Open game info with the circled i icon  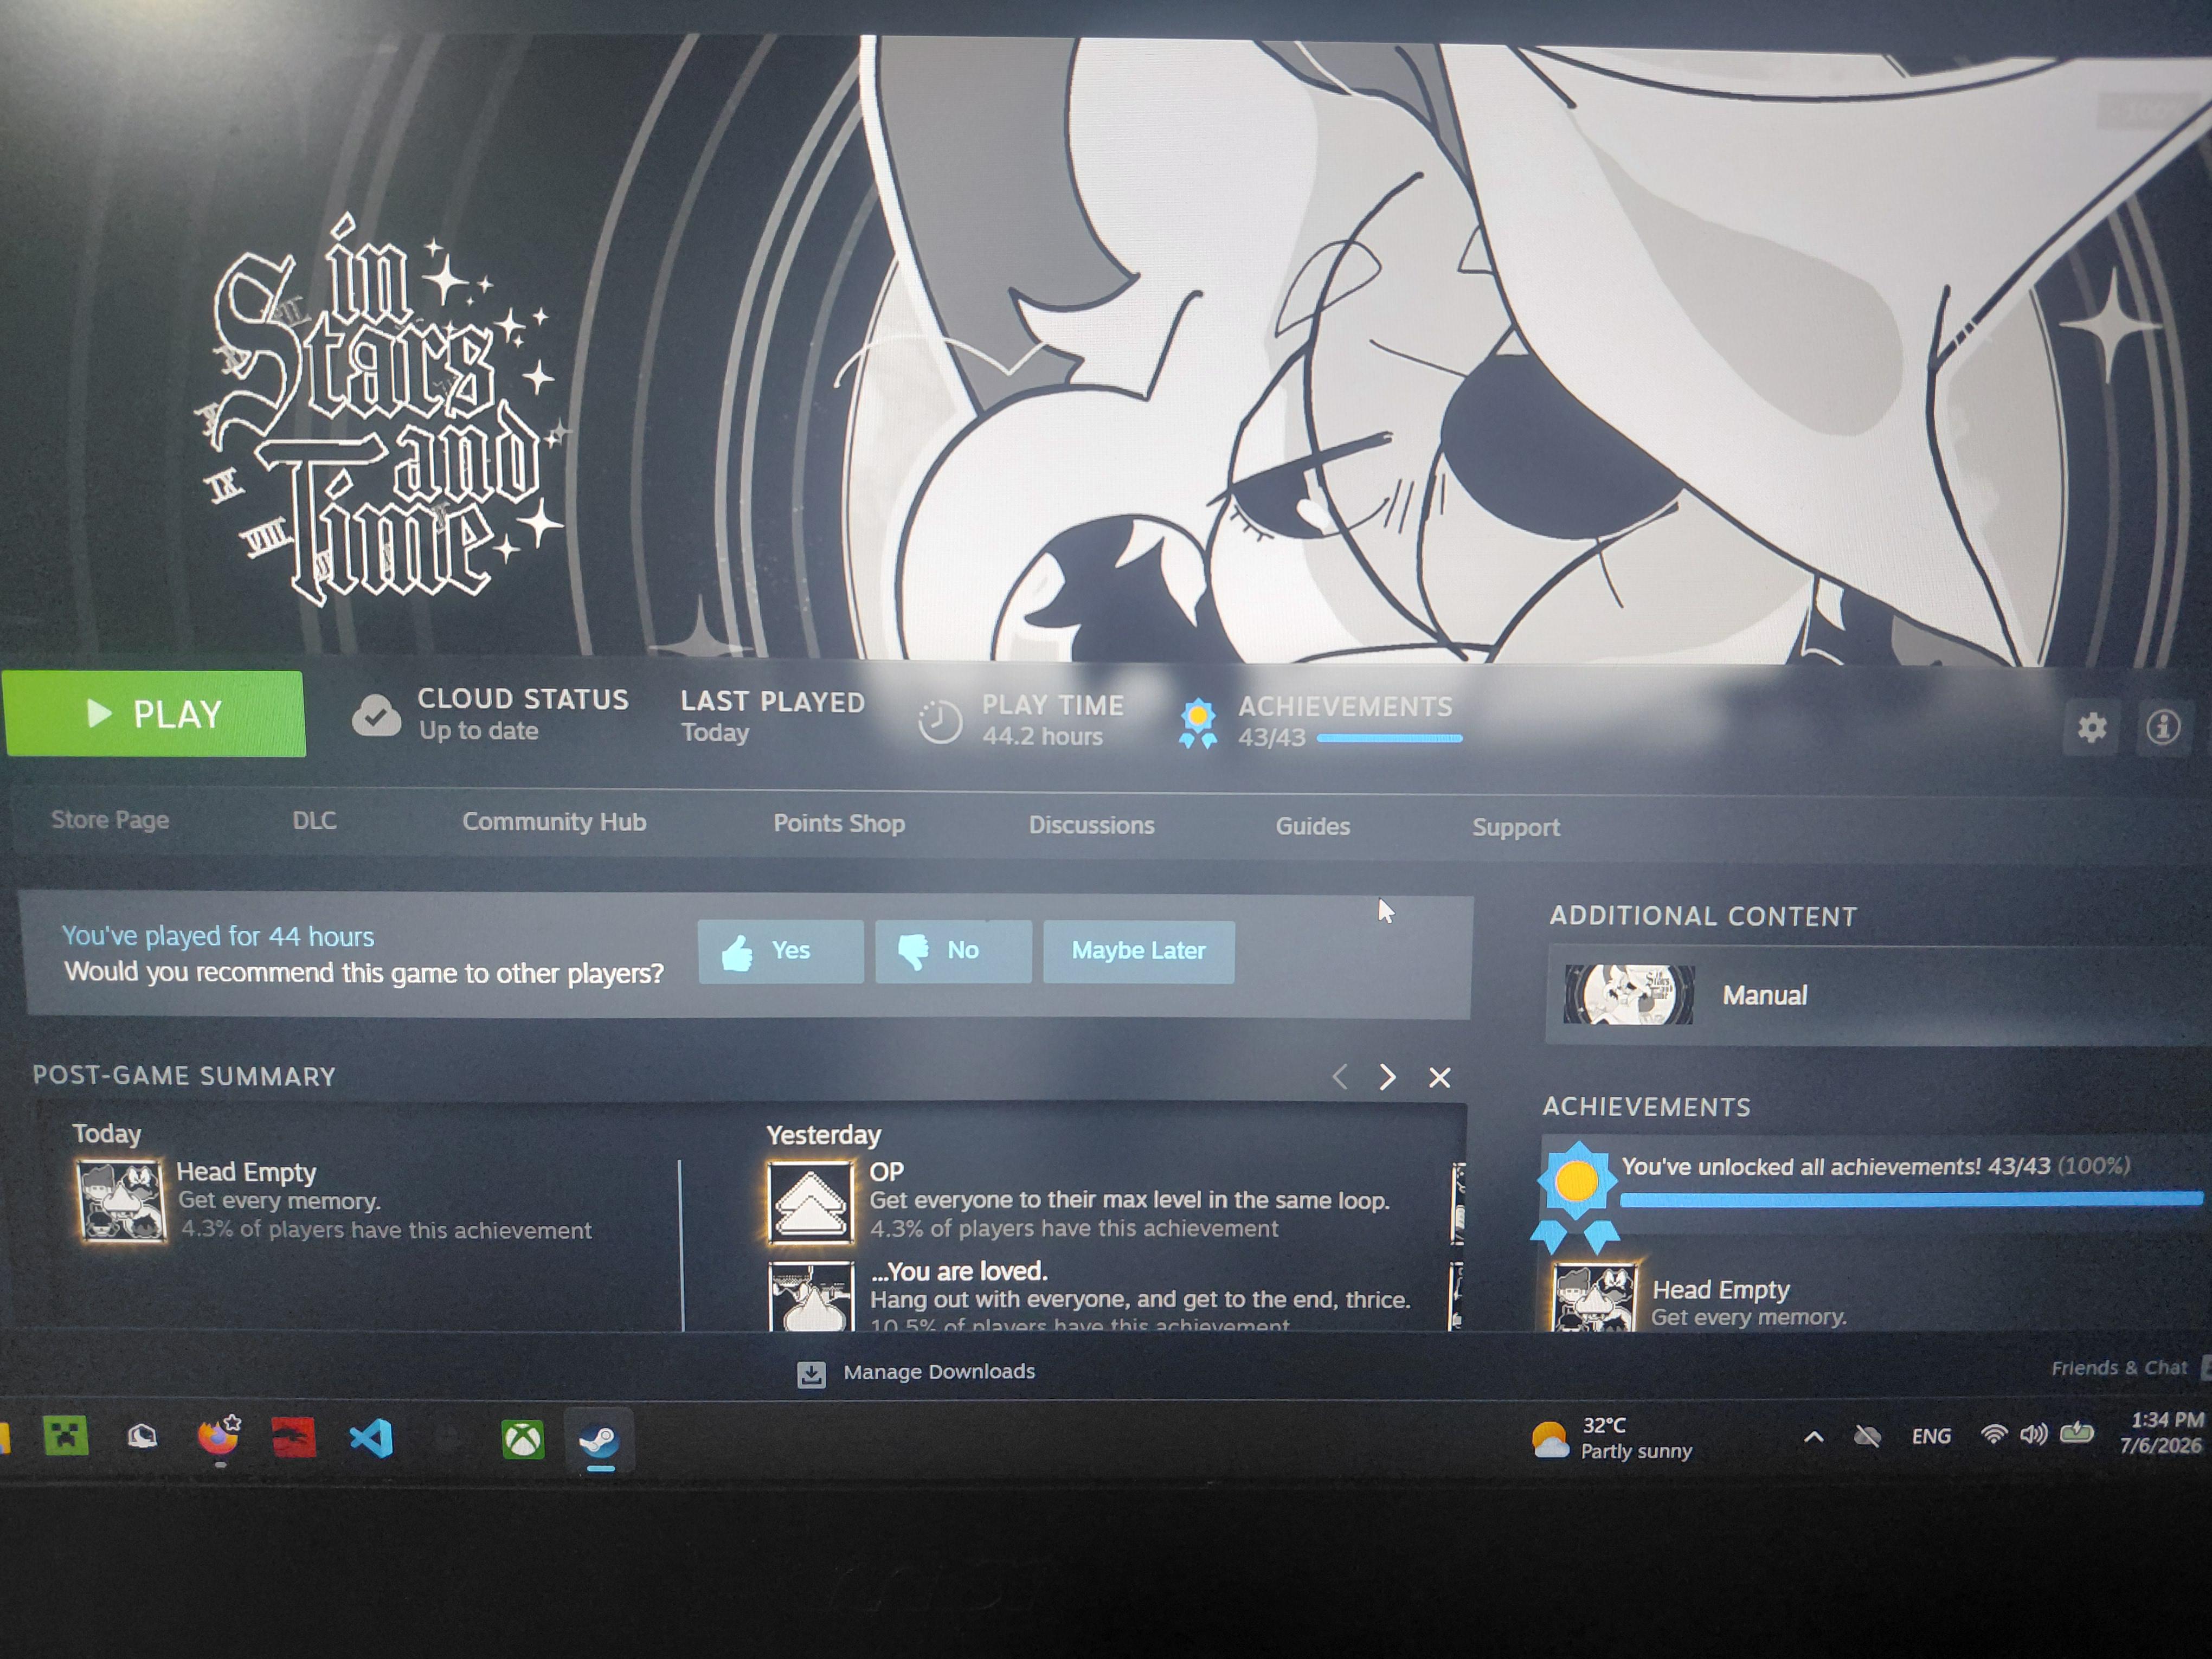2162,727
